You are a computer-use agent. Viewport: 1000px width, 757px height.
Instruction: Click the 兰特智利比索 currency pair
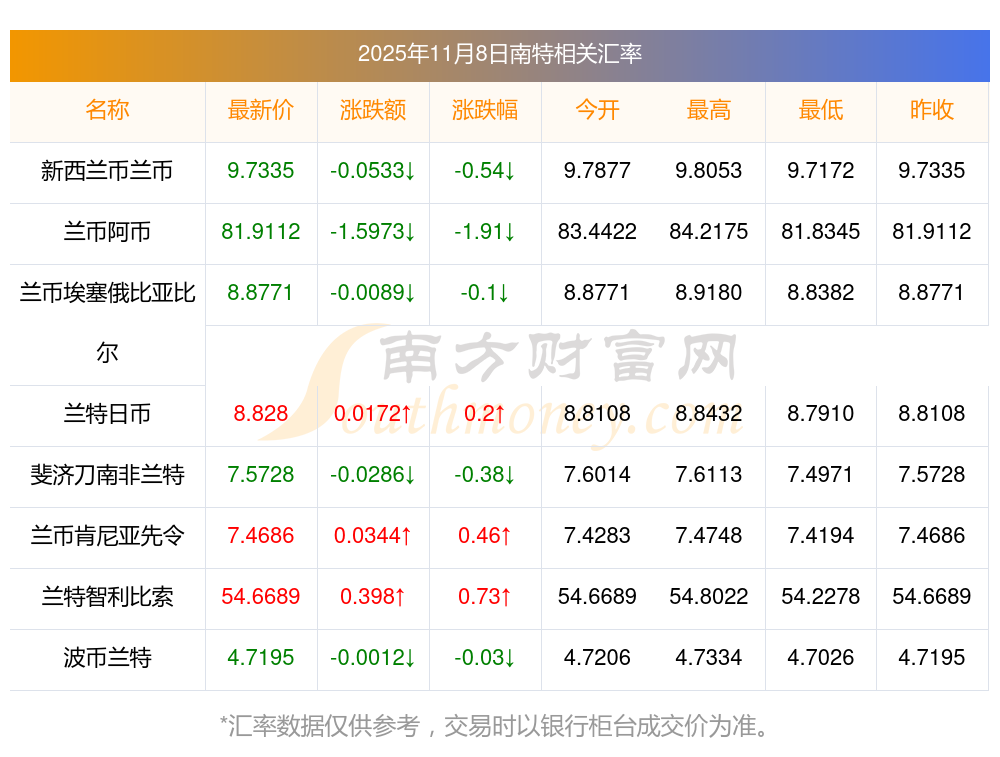coord(107,597)
